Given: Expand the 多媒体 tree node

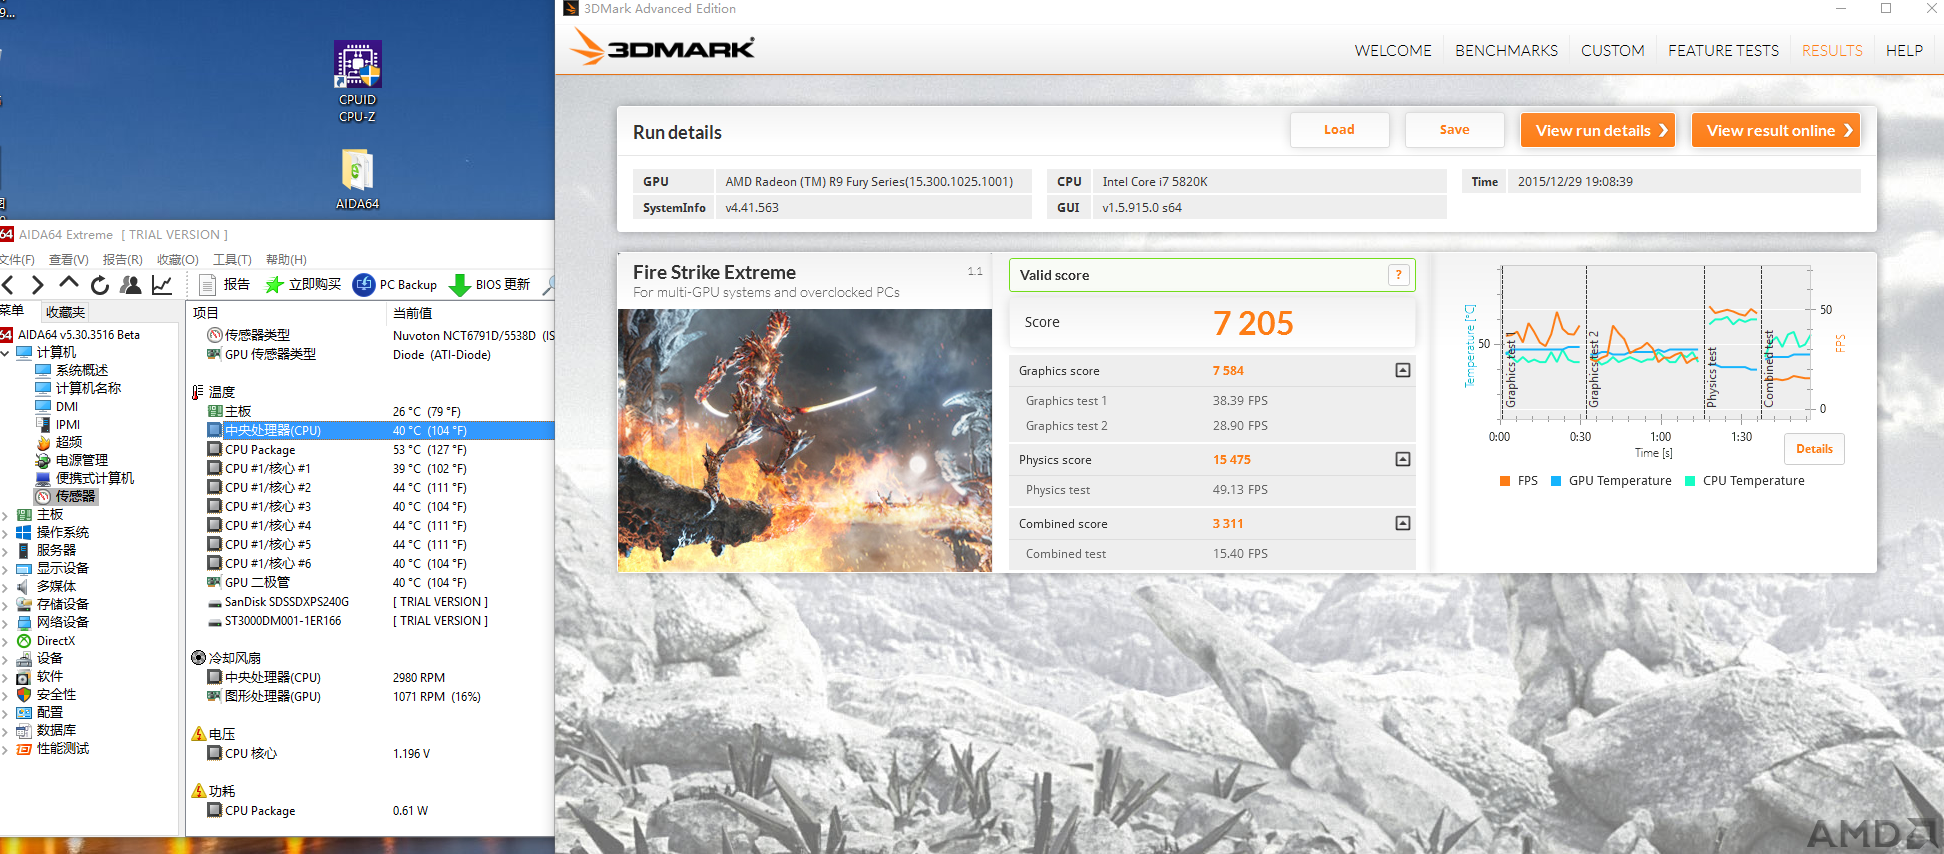Looking at the screenshot, I should [5, 587].
